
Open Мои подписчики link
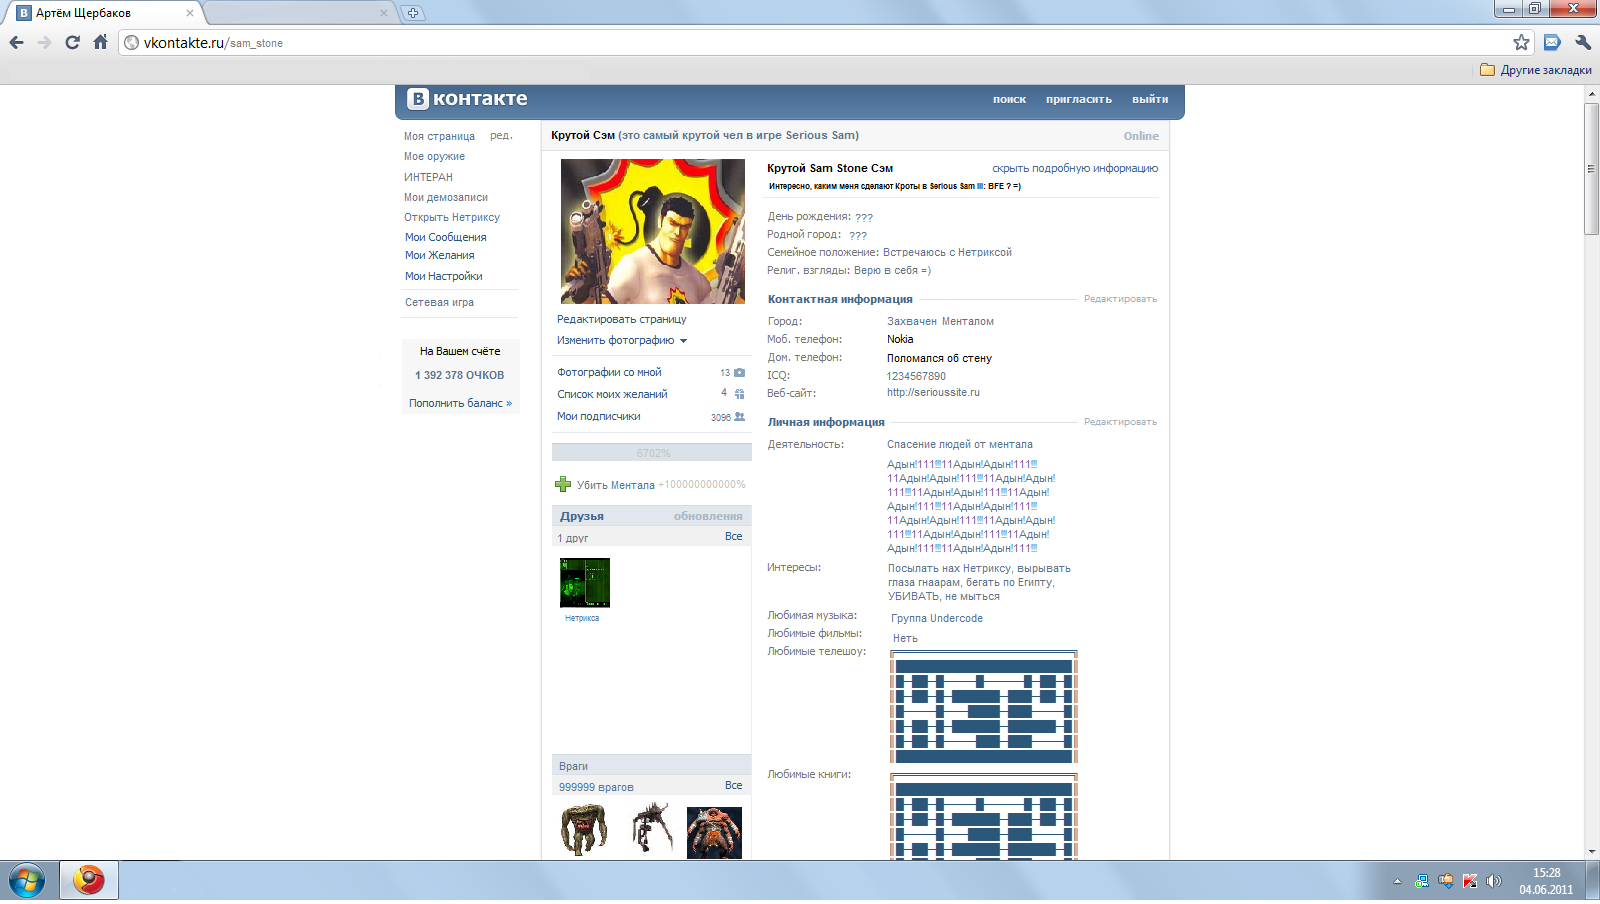[598, 416]
